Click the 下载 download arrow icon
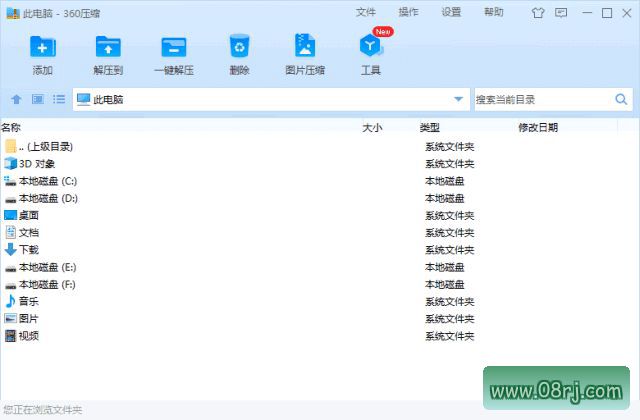 pyautogui.click(x=10, y=249)
